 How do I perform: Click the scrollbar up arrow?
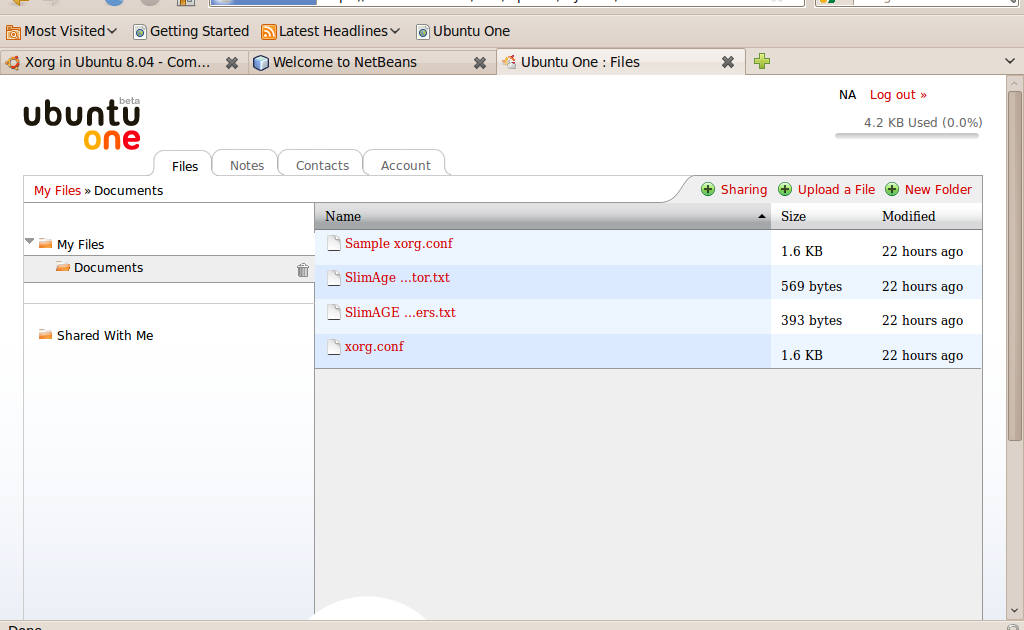pos(1014,83)
